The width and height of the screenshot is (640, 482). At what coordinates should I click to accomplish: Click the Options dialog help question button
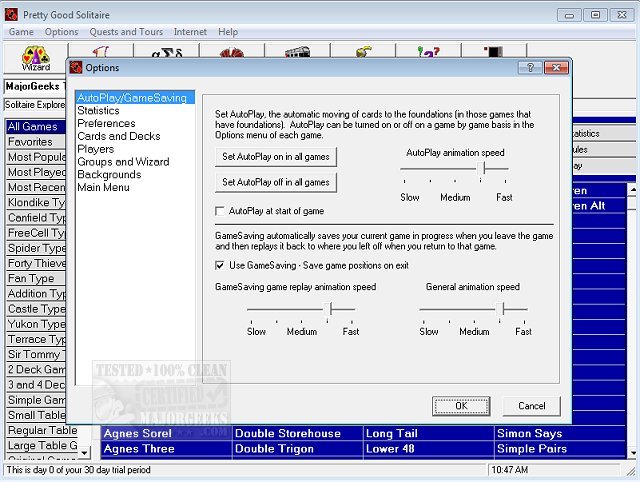[x=530, y=68]
